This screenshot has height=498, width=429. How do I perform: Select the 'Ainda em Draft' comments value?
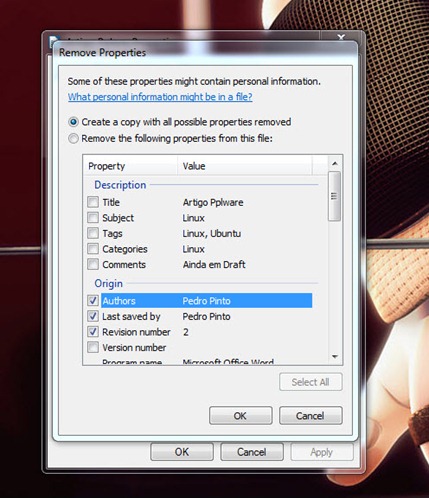[214, 265]
